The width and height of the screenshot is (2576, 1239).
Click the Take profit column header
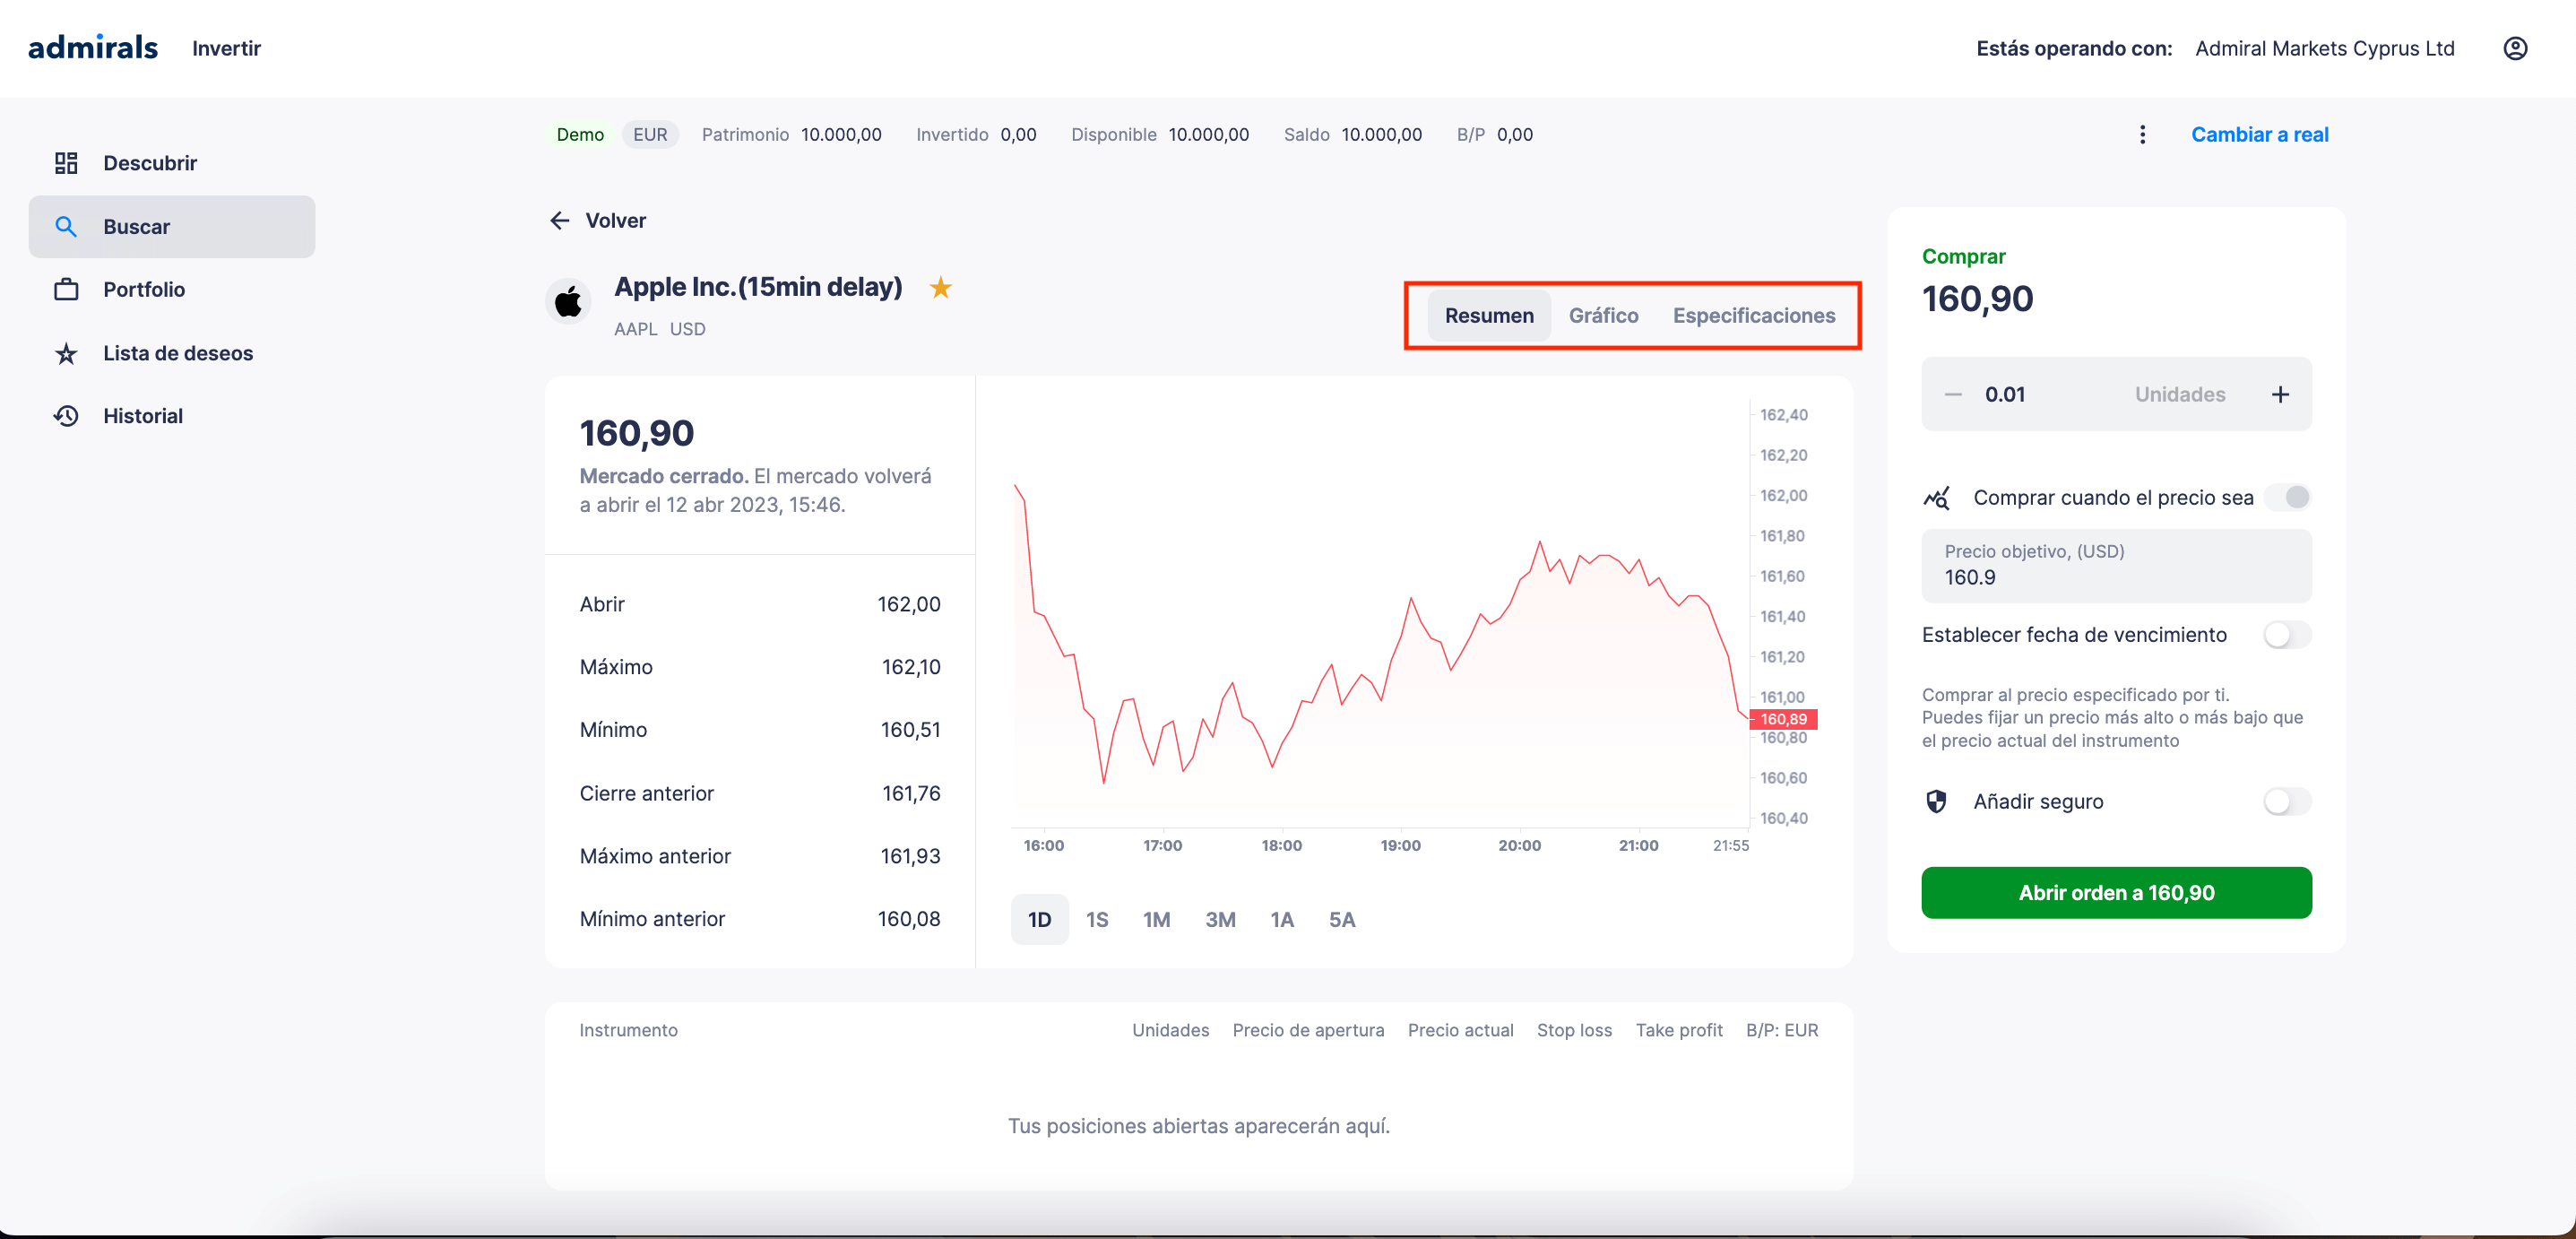coord(1679,1030)
